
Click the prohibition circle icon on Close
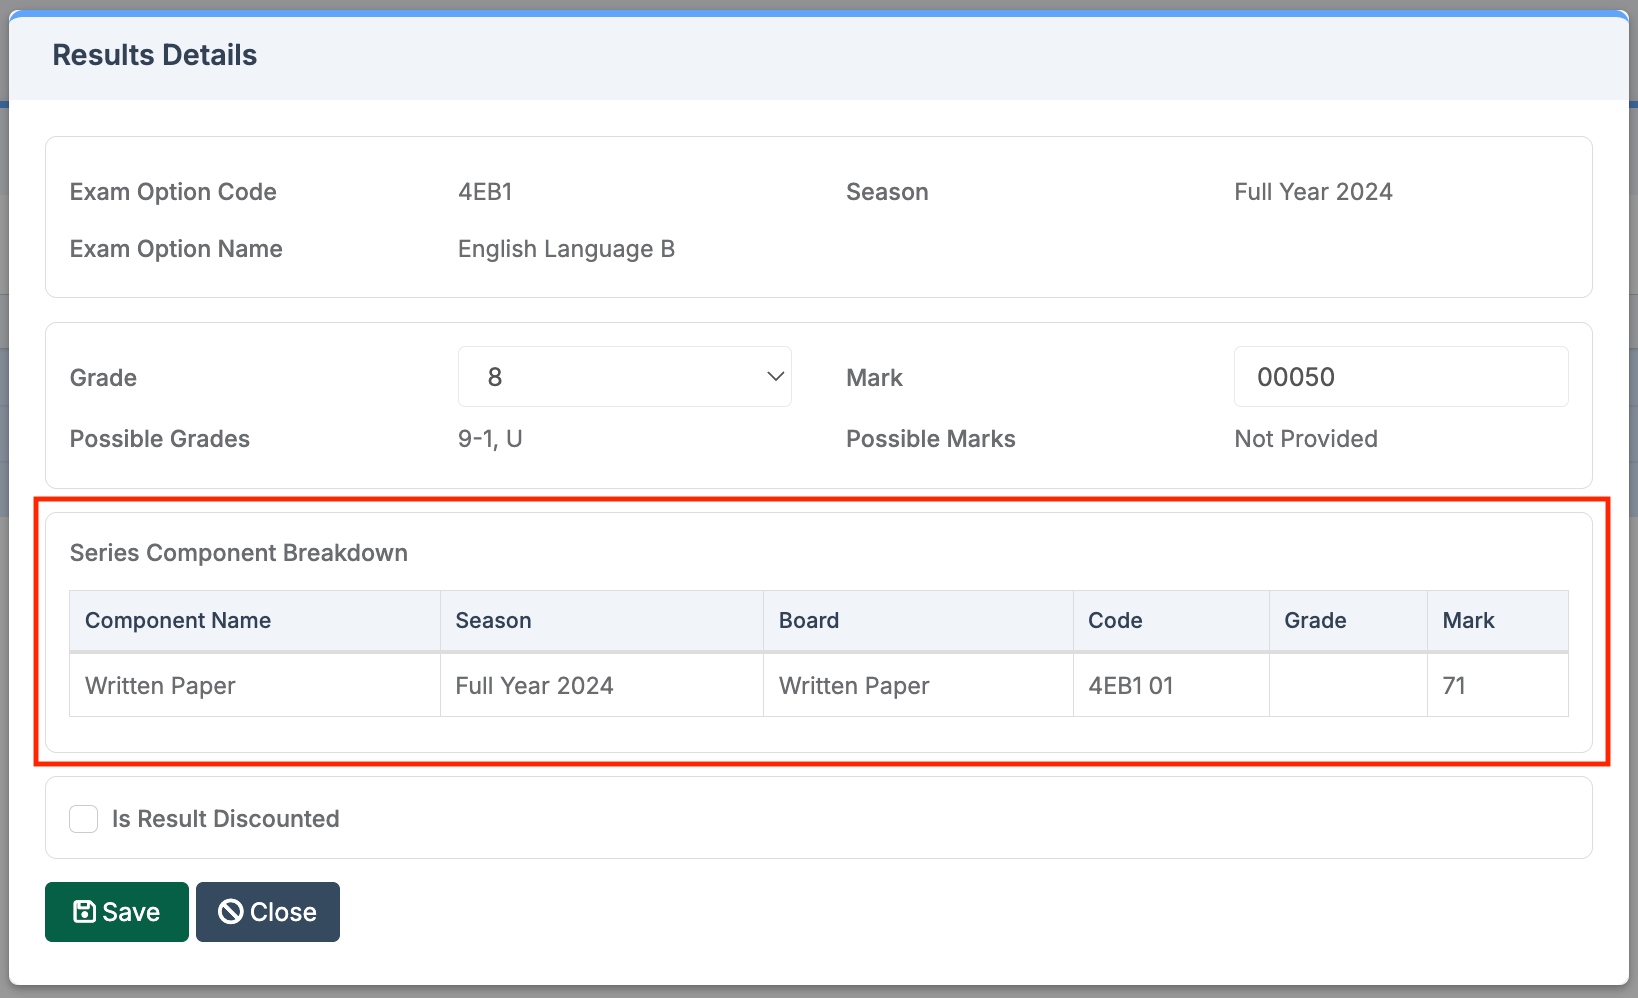pos(231,912)
